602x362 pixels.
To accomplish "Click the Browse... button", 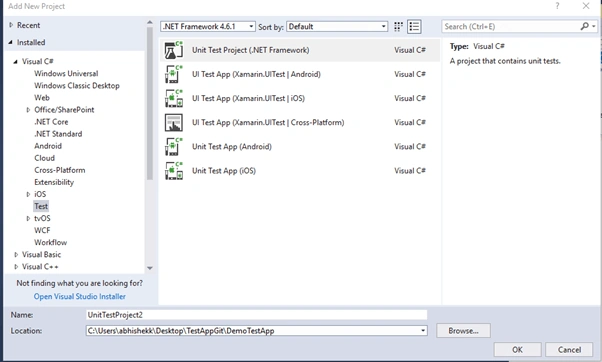I will (x=463, y=331).
